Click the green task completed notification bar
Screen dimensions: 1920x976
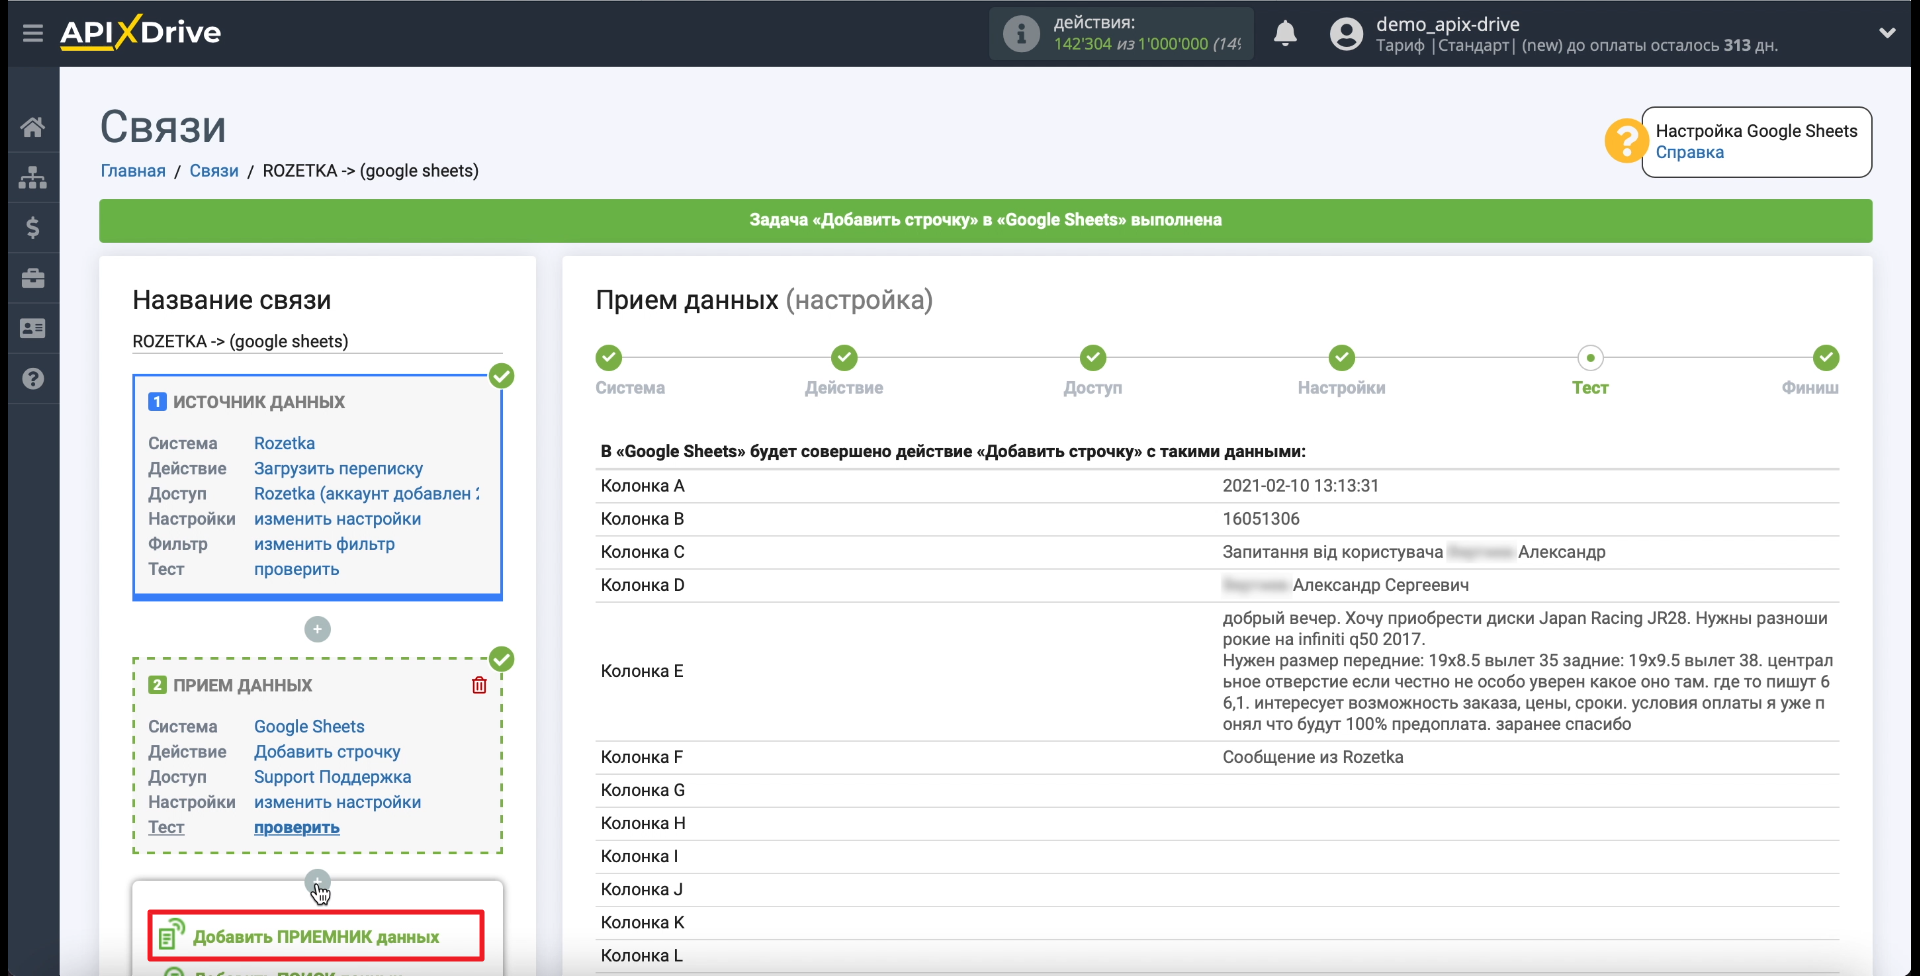(x=985, y=220)
